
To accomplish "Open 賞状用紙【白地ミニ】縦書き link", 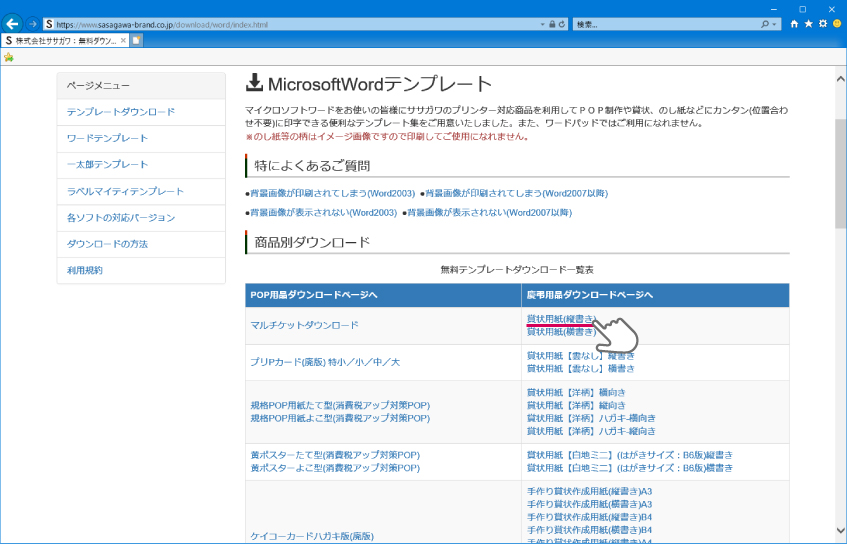I will coord(630,455).
